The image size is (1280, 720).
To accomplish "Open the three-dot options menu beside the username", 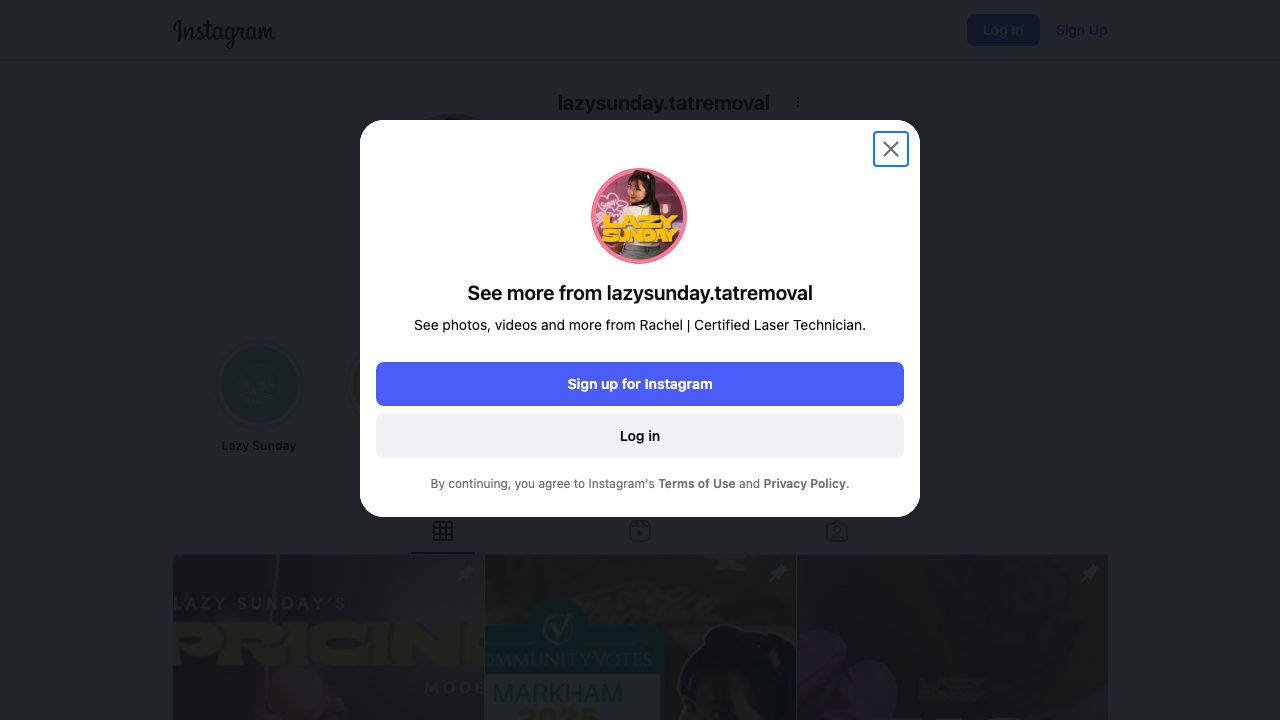I will coord(798,102).
